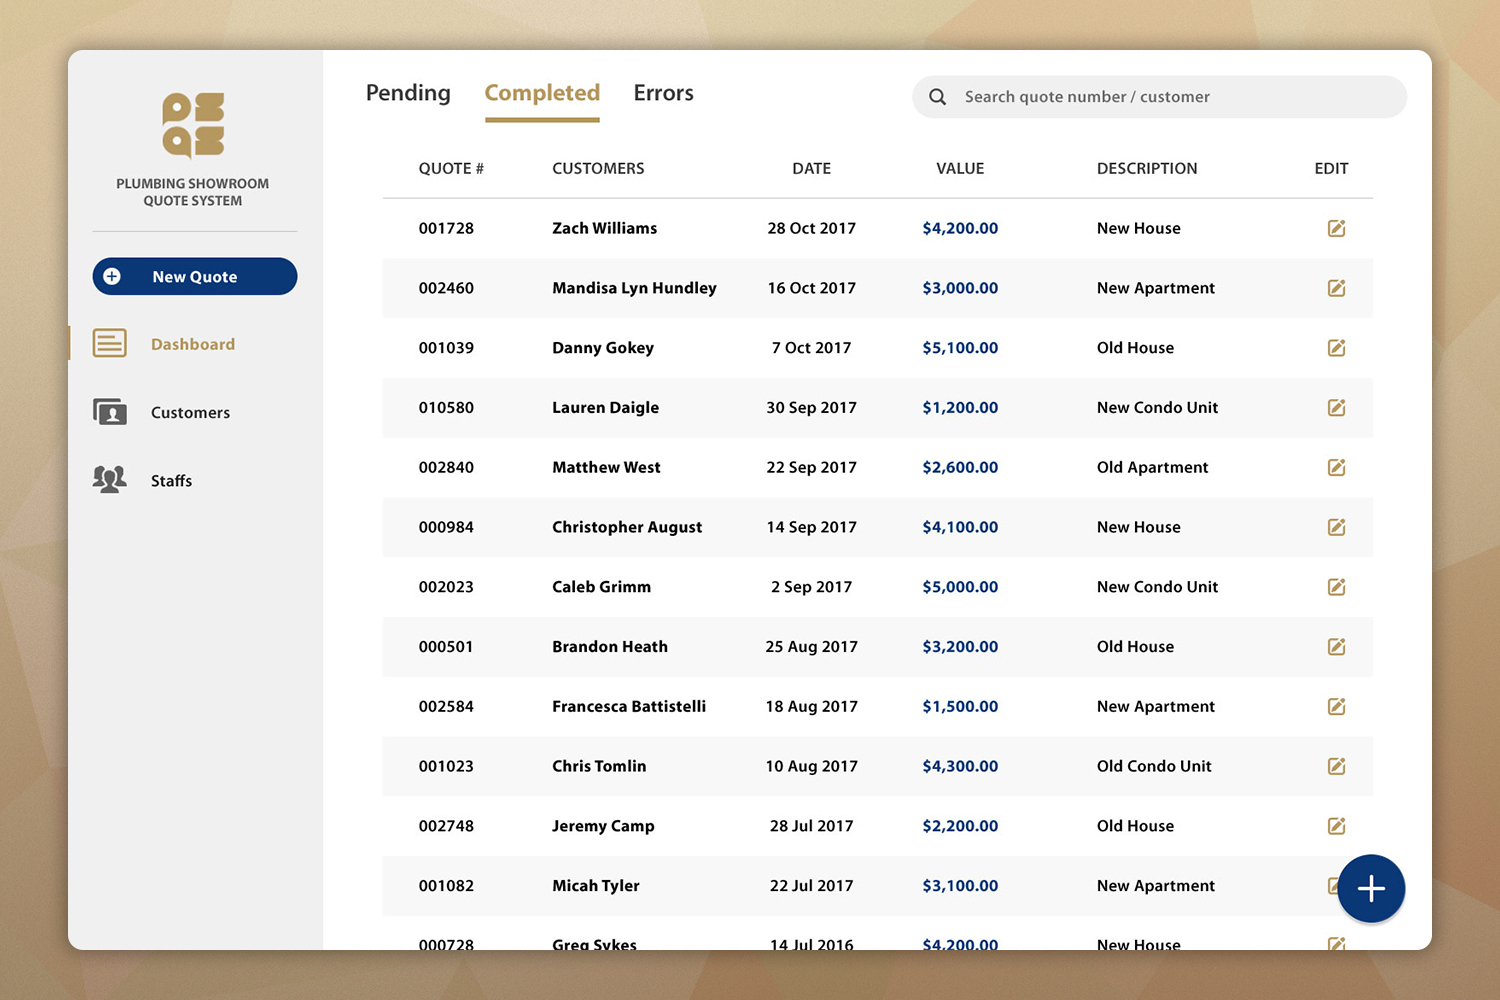The width and height of the screenshot is (1500, 1000).
Task: Click the search magnifier icon
Action: (937, 97)
